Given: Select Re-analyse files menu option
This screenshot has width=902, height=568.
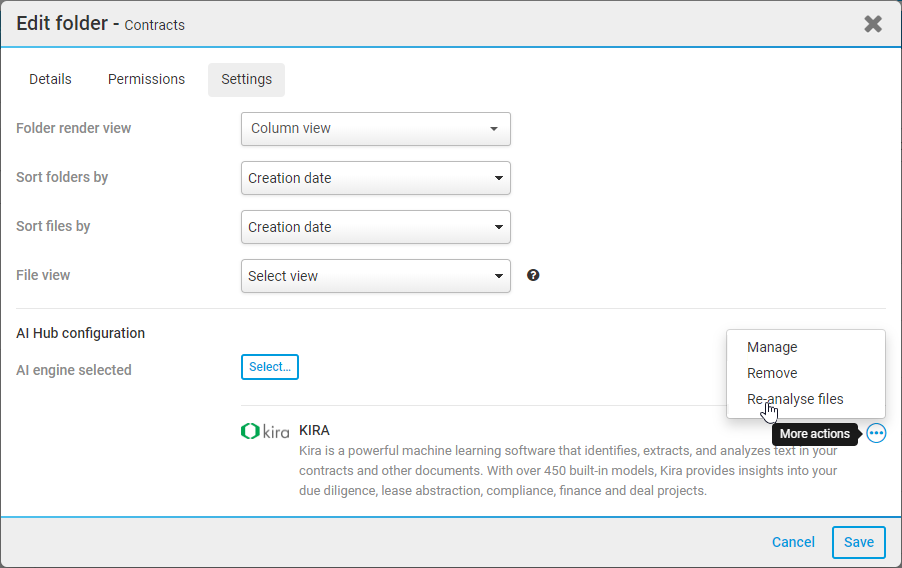Looking at the screenshot, I should [x=795, y=399].
